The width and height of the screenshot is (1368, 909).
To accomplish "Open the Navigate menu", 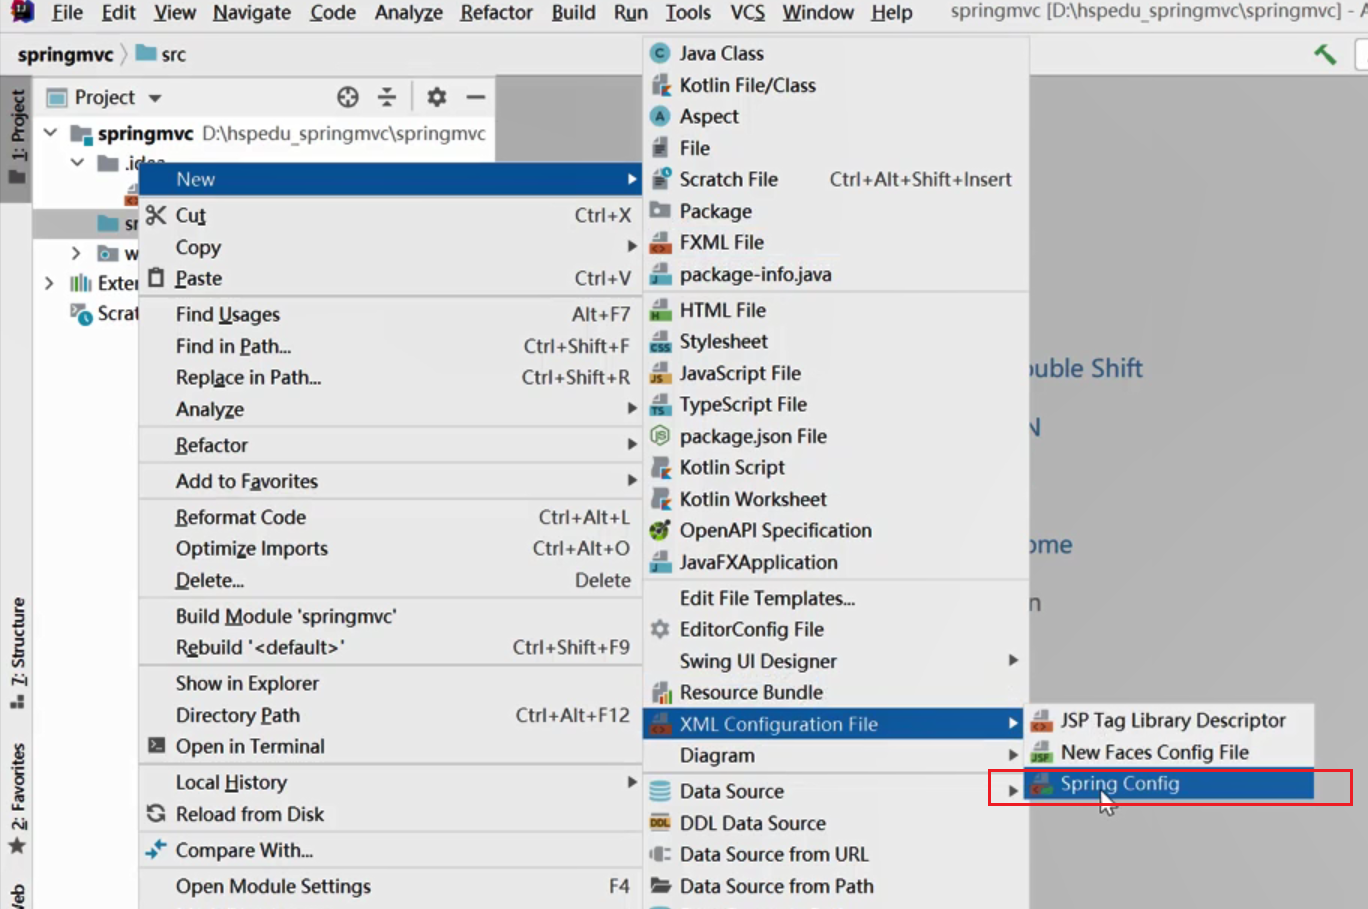I will click(252, 12).
